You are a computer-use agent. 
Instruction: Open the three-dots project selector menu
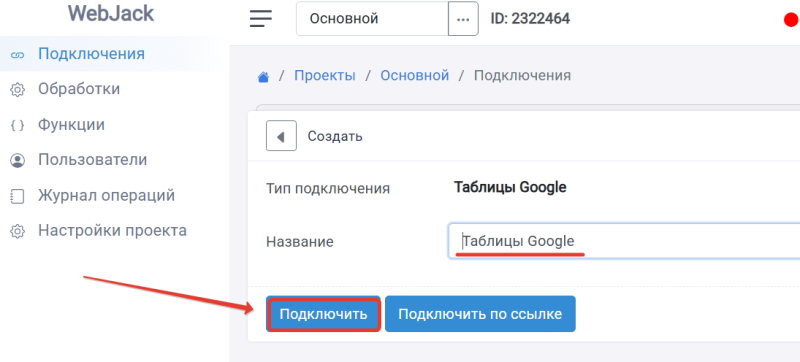click(x=463, y=19)
